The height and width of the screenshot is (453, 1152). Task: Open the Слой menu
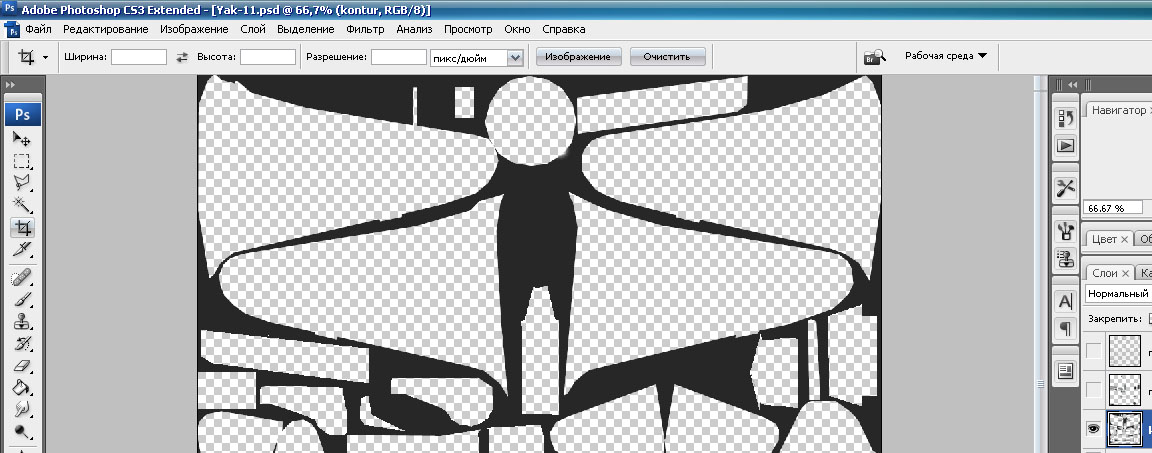[253, 29]
